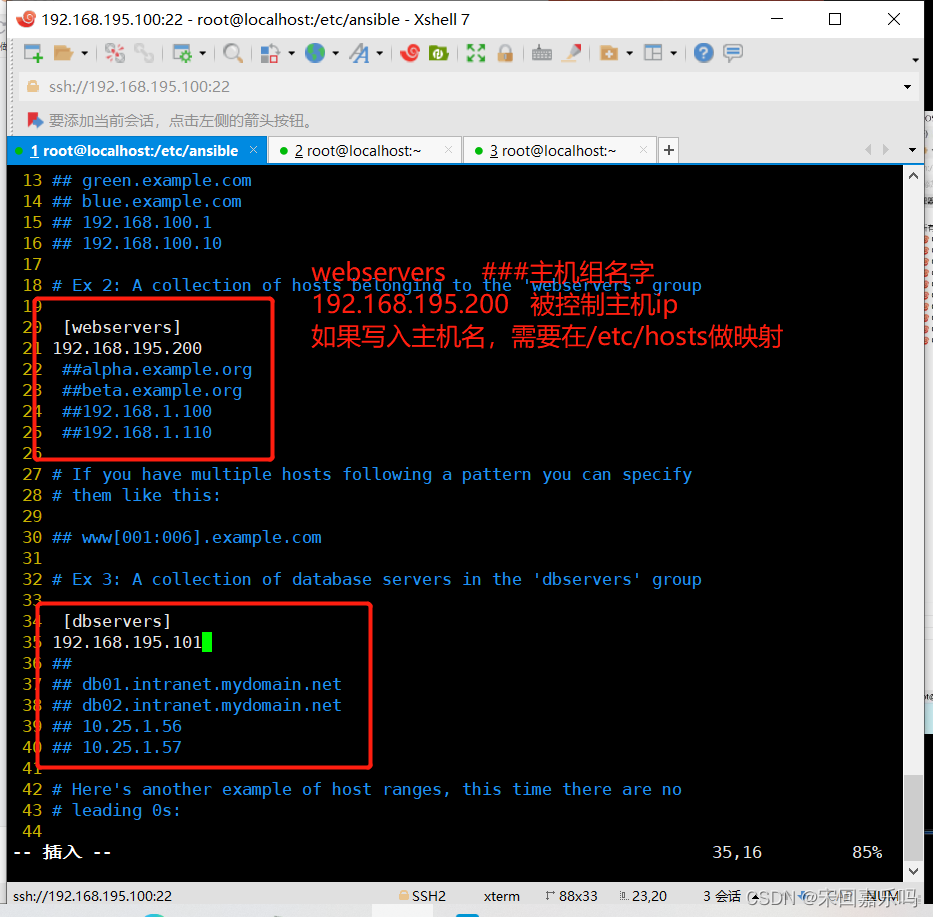Click the 192.168.195.101 host entry
Viewport: 933px width, 917px height.
click(x=127, y=642)
